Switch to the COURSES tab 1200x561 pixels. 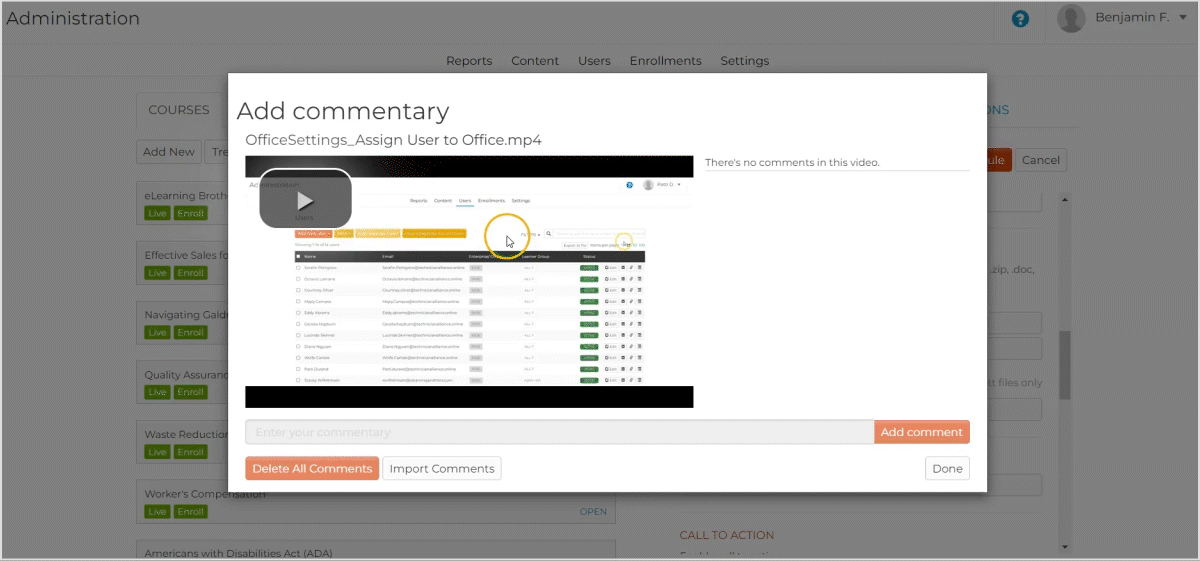(x=179, y=110)
